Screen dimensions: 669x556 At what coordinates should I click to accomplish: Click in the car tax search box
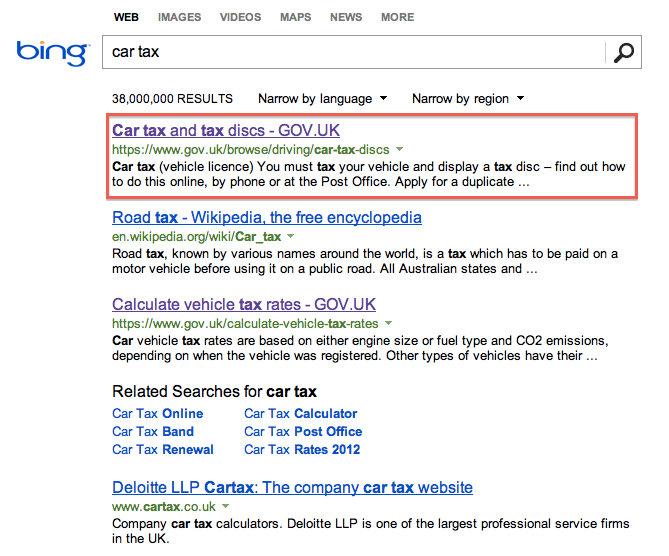click(353, 52)
